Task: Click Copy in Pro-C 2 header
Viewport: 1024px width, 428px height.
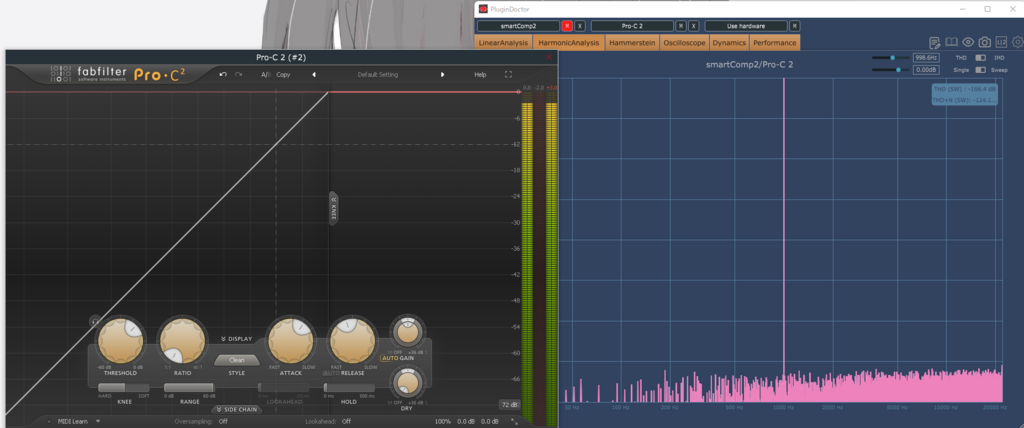Action: pos(283,74)
